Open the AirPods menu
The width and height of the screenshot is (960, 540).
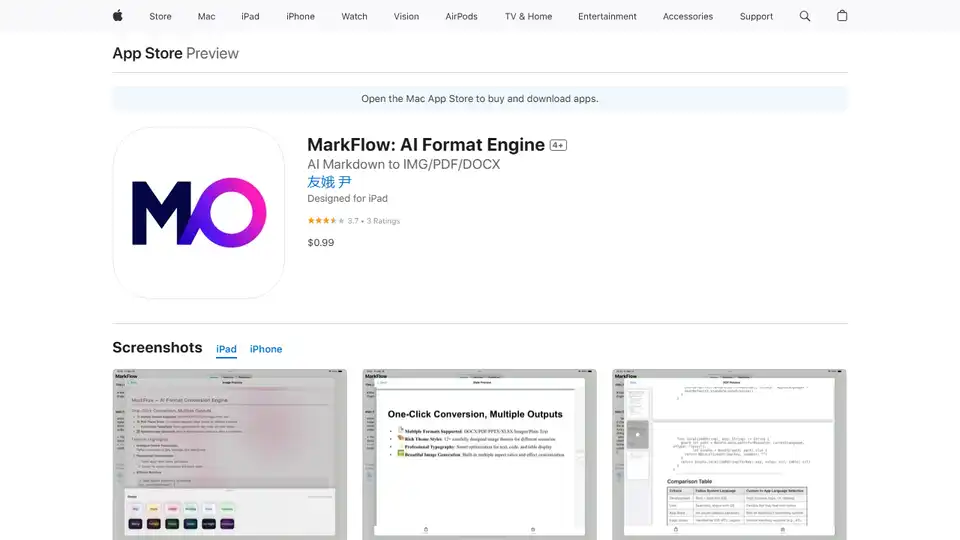tap(462, 17)
